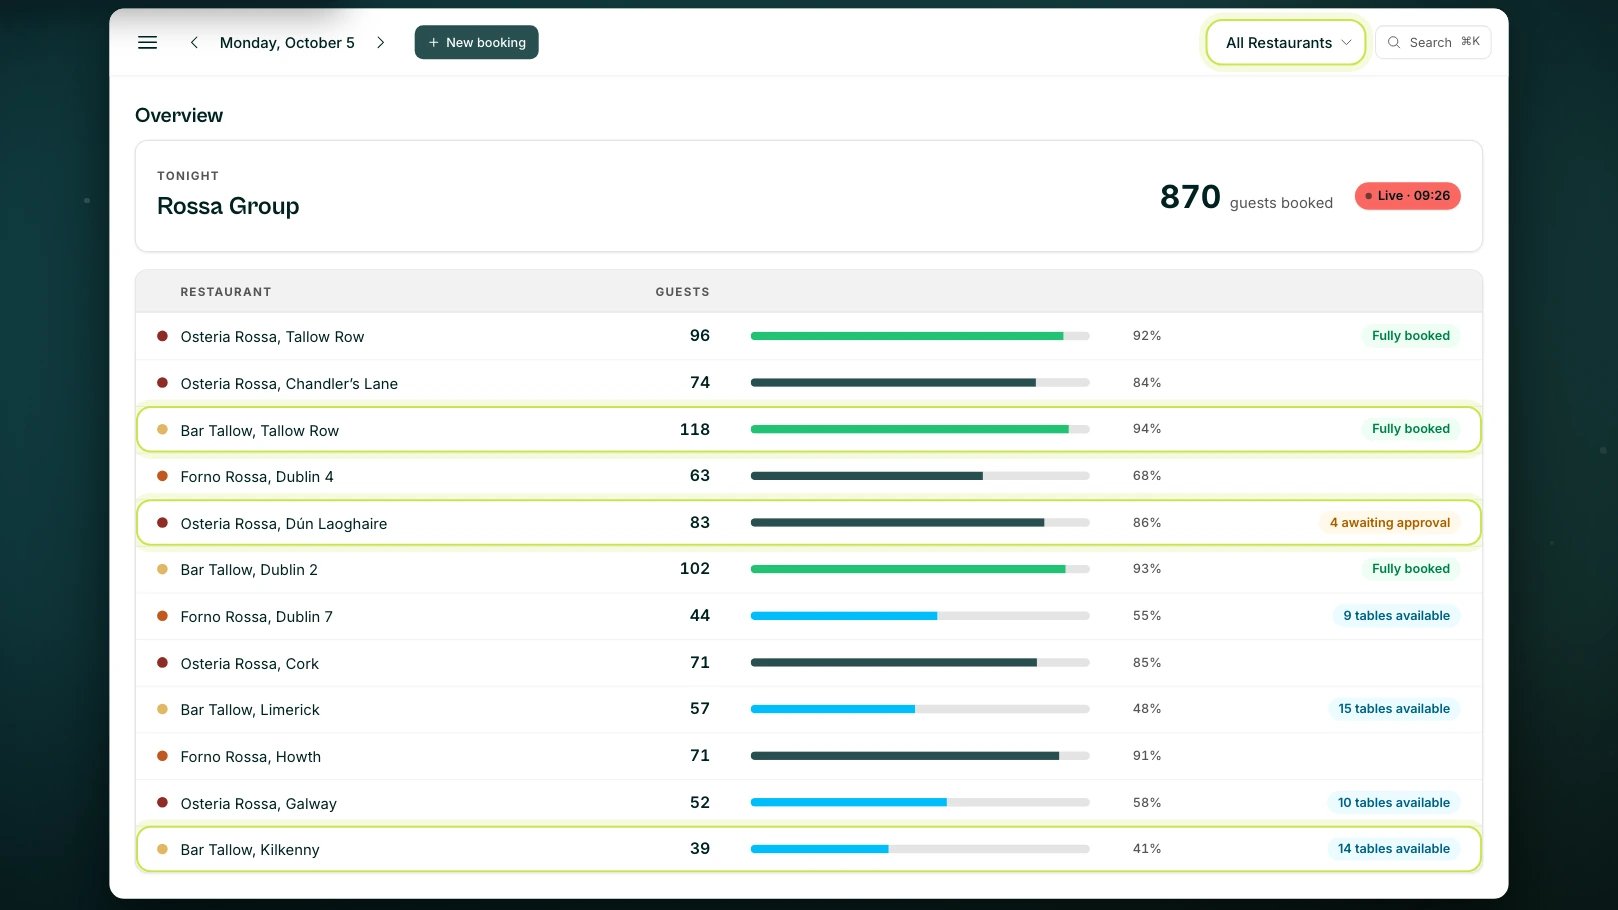
Task: Open the 4 awaiting approval badge
Action: (x=1389, y=523)
